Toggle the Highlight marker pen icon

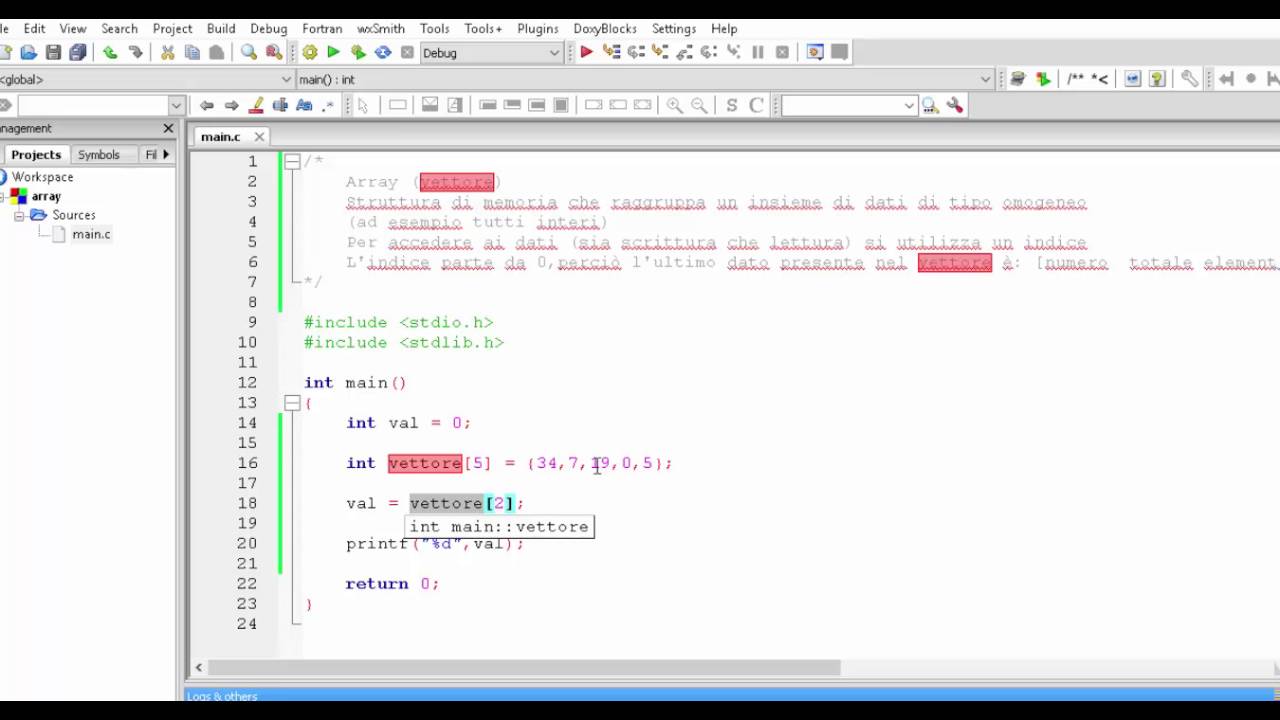256,106
